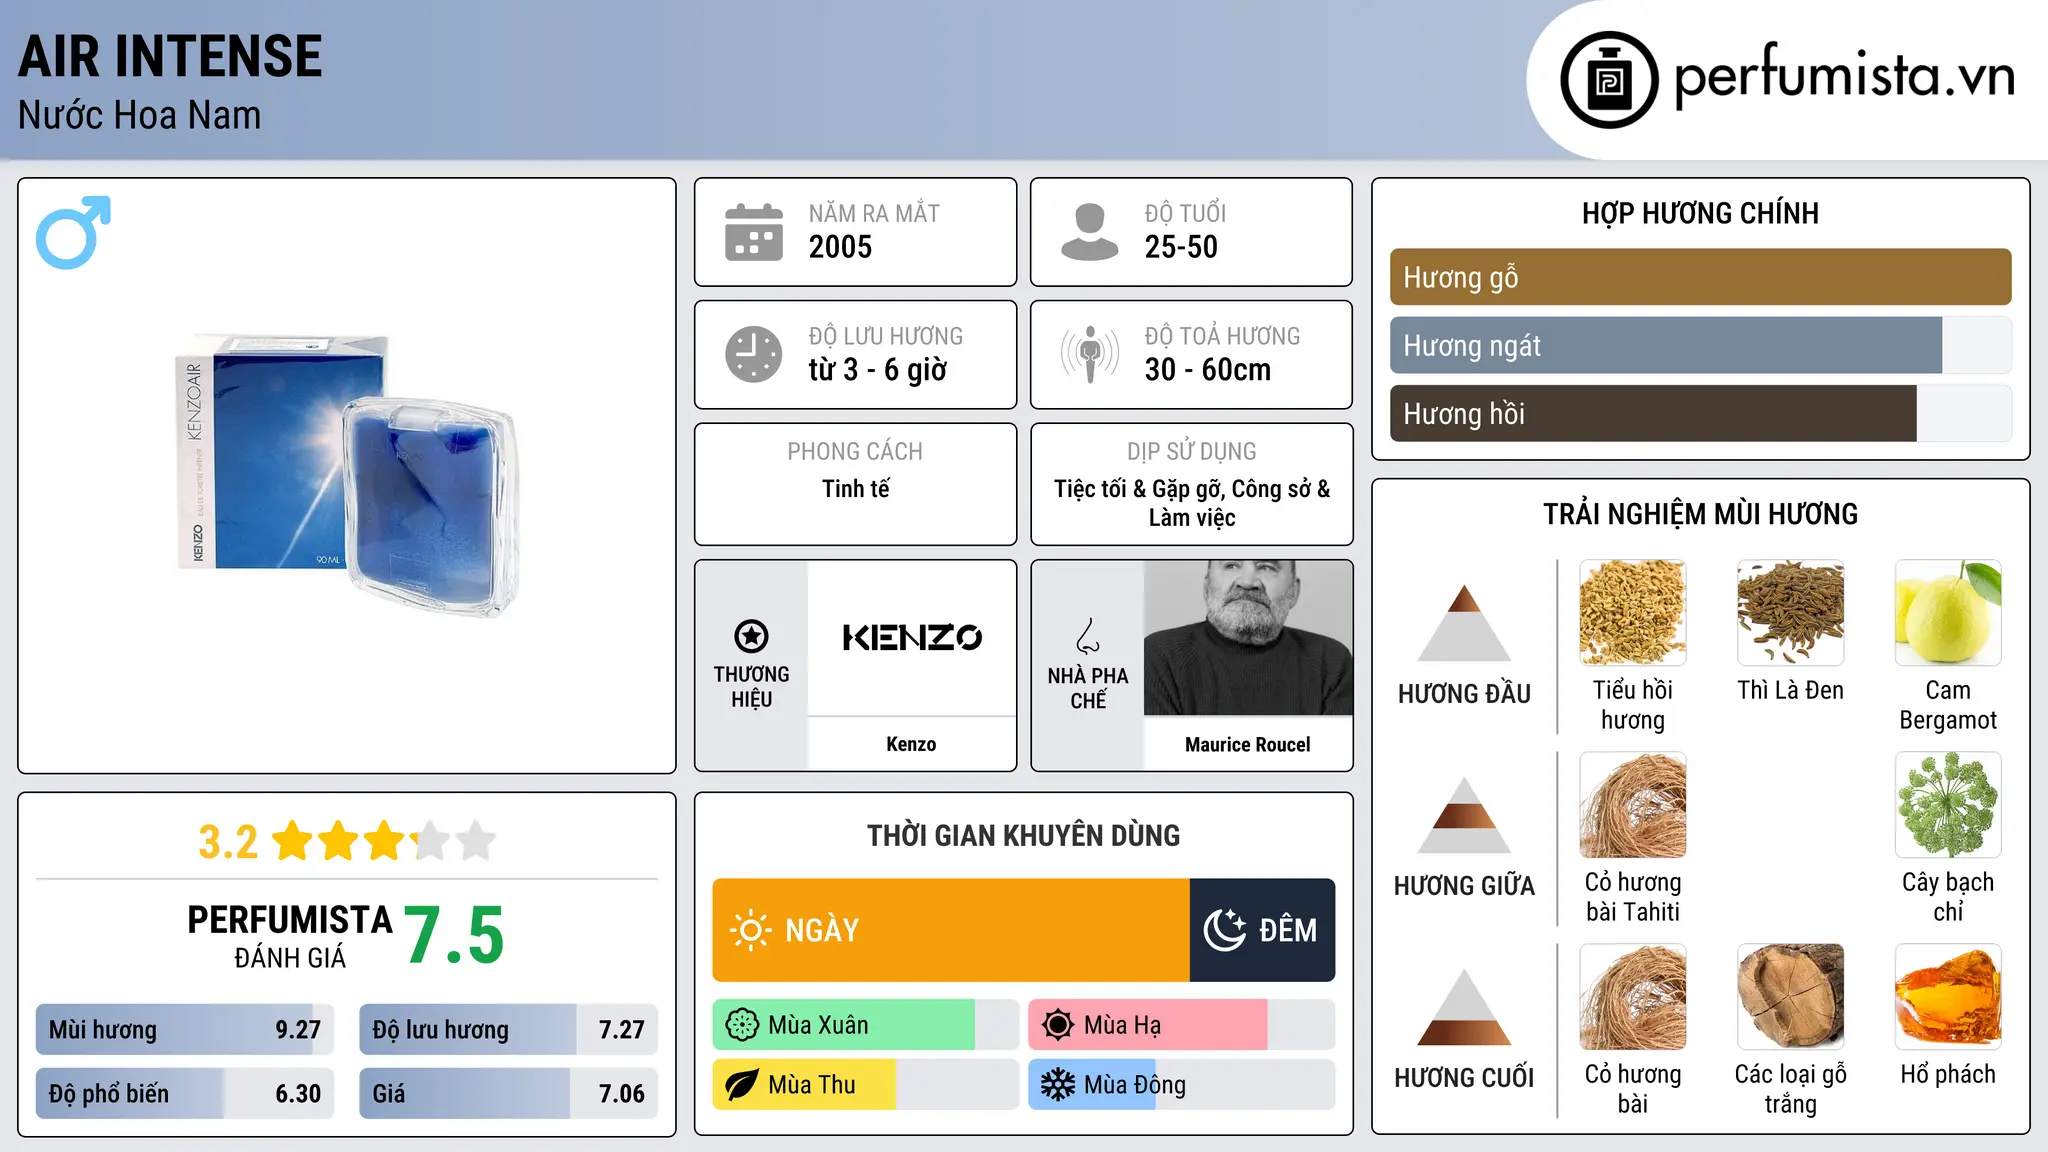Click the blue male gender symbol icon

73,232
